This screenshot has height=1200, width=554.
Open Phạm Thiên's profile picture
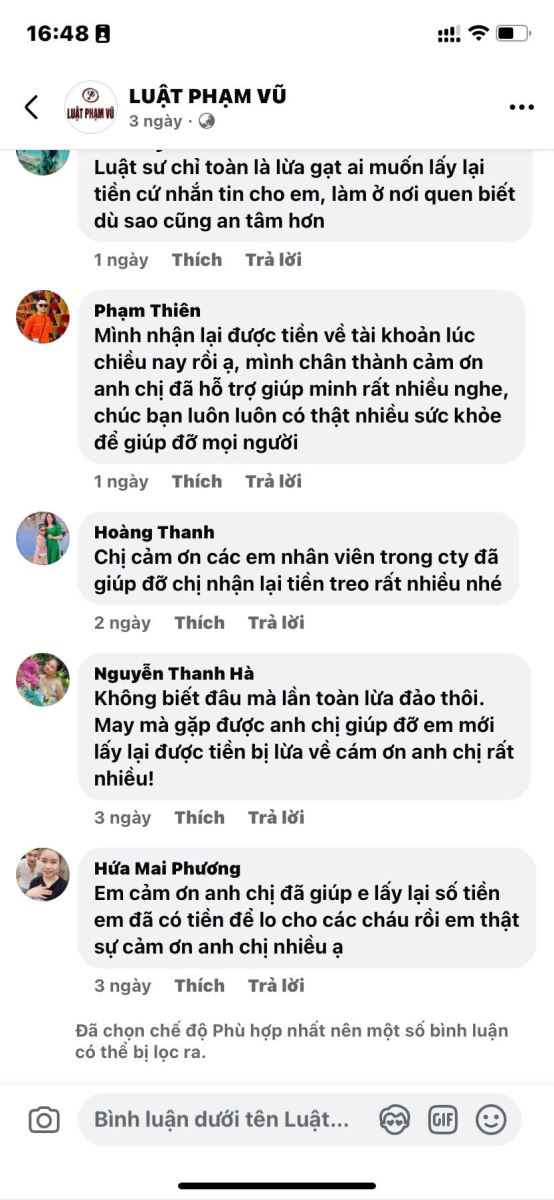pos(43,317)
